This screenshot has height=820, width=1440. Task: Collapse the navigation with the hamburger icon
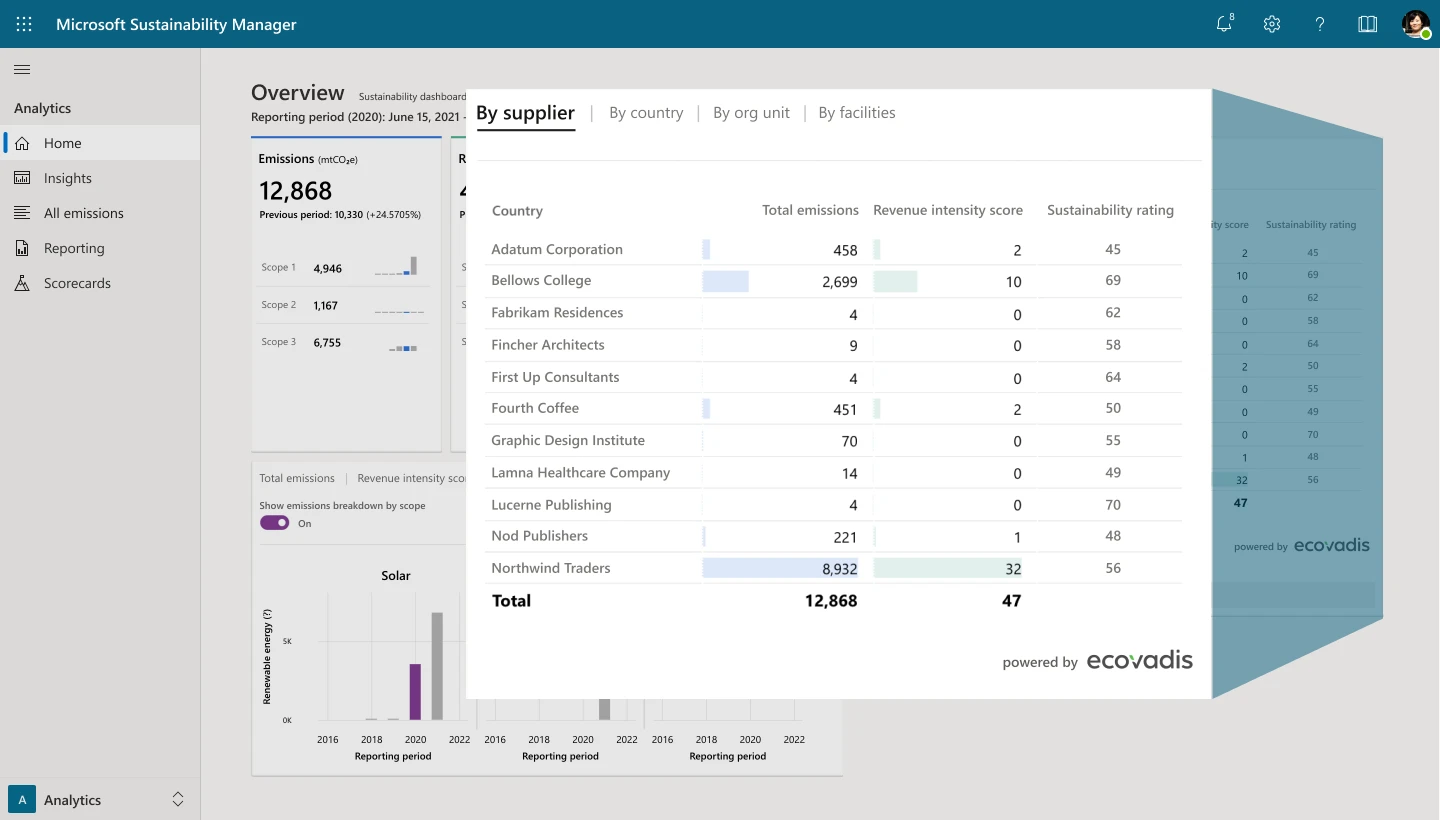tap(20, 70)
